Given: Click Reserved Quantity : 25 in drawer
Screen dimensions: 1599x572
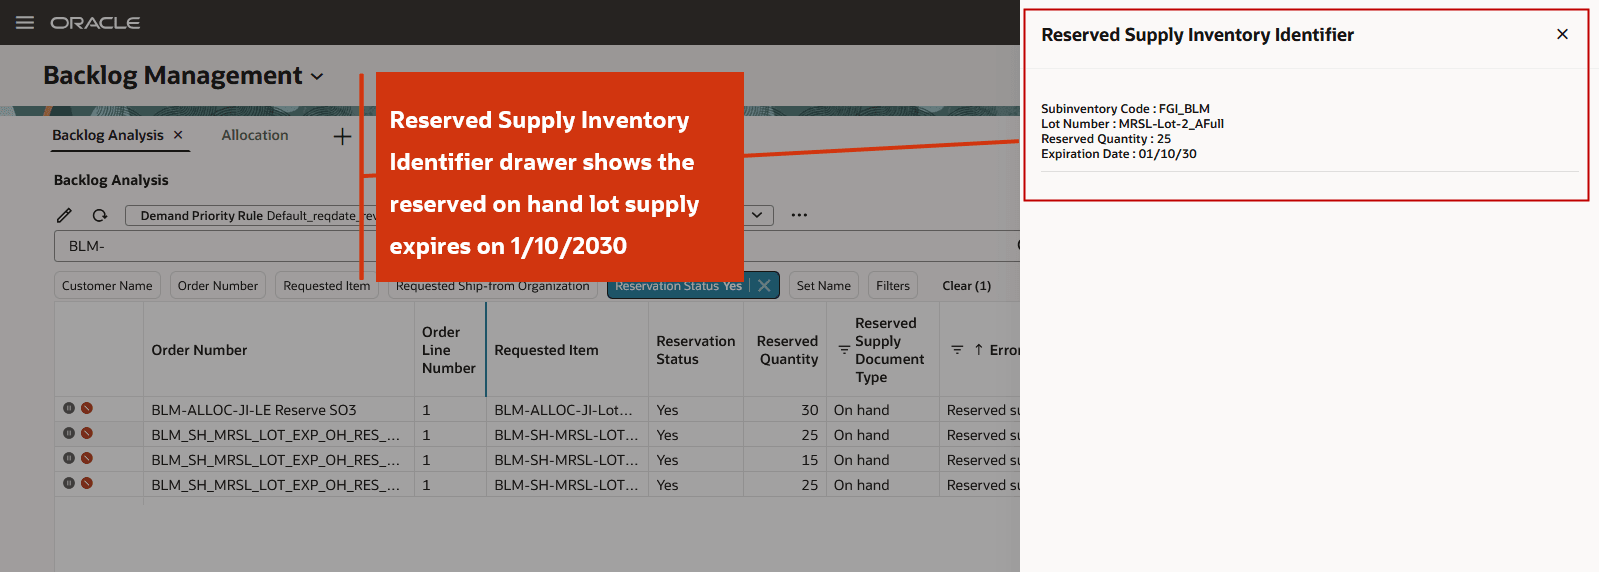Looking at the screenshot, I should tap(1106, 139).
